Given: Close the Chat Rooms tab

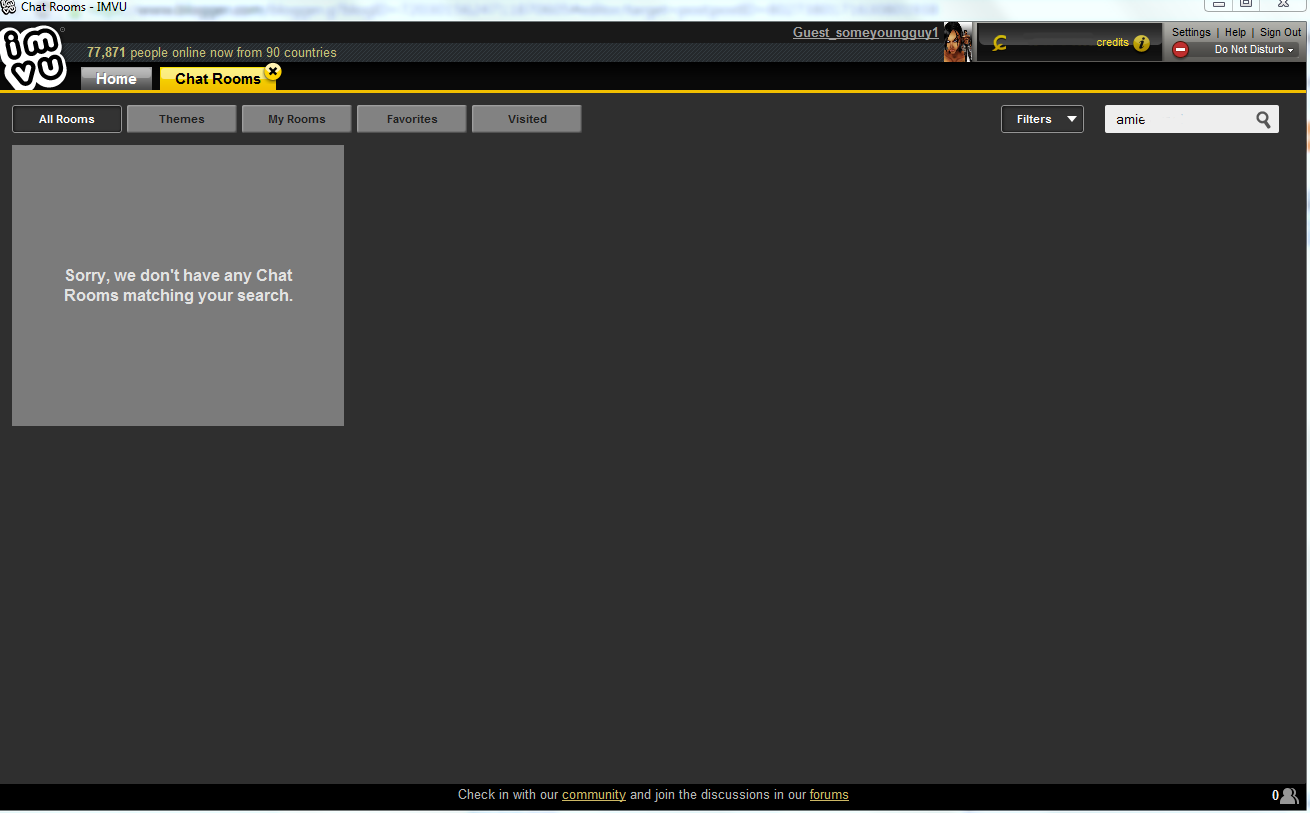Looking at the screenshot, I should (273, 71).
